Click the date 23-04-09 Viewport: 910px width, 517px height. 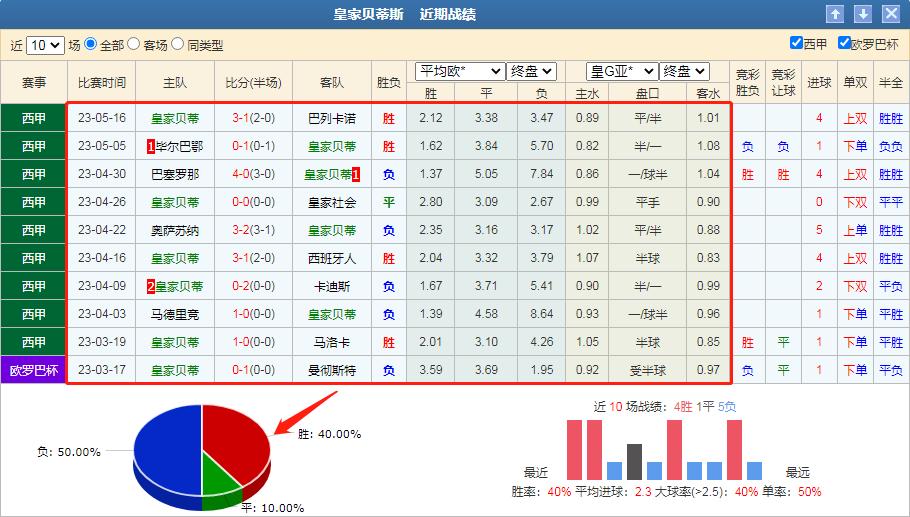(x=102, y=286)
